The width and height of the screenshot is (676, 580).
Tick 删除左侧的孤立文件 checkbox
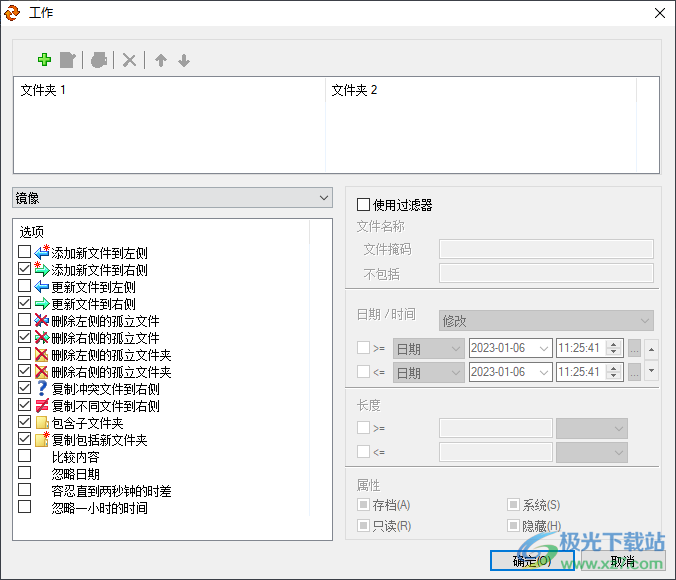25,320
